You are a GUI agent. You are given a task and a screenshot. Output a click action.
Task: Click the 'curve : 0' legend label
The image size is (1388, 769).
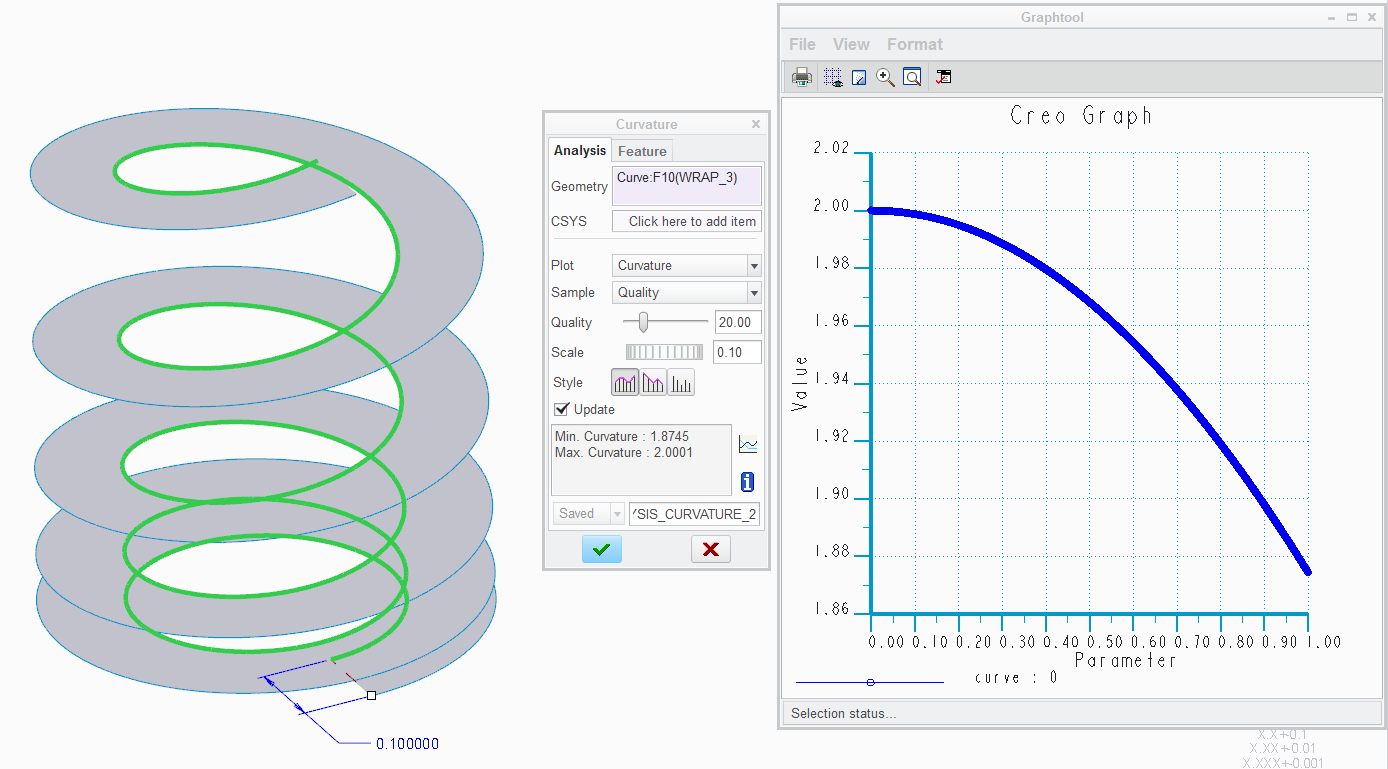[1016, 678]
